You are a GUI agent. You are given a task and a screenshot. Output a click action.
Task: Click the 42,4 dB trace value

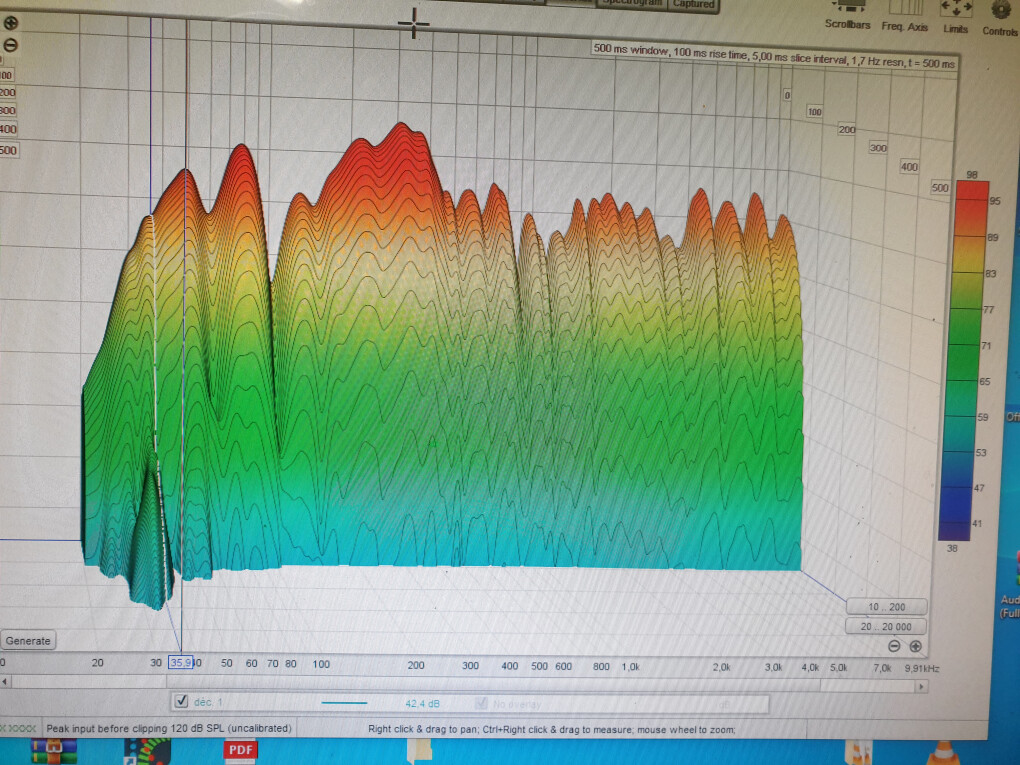422,703
